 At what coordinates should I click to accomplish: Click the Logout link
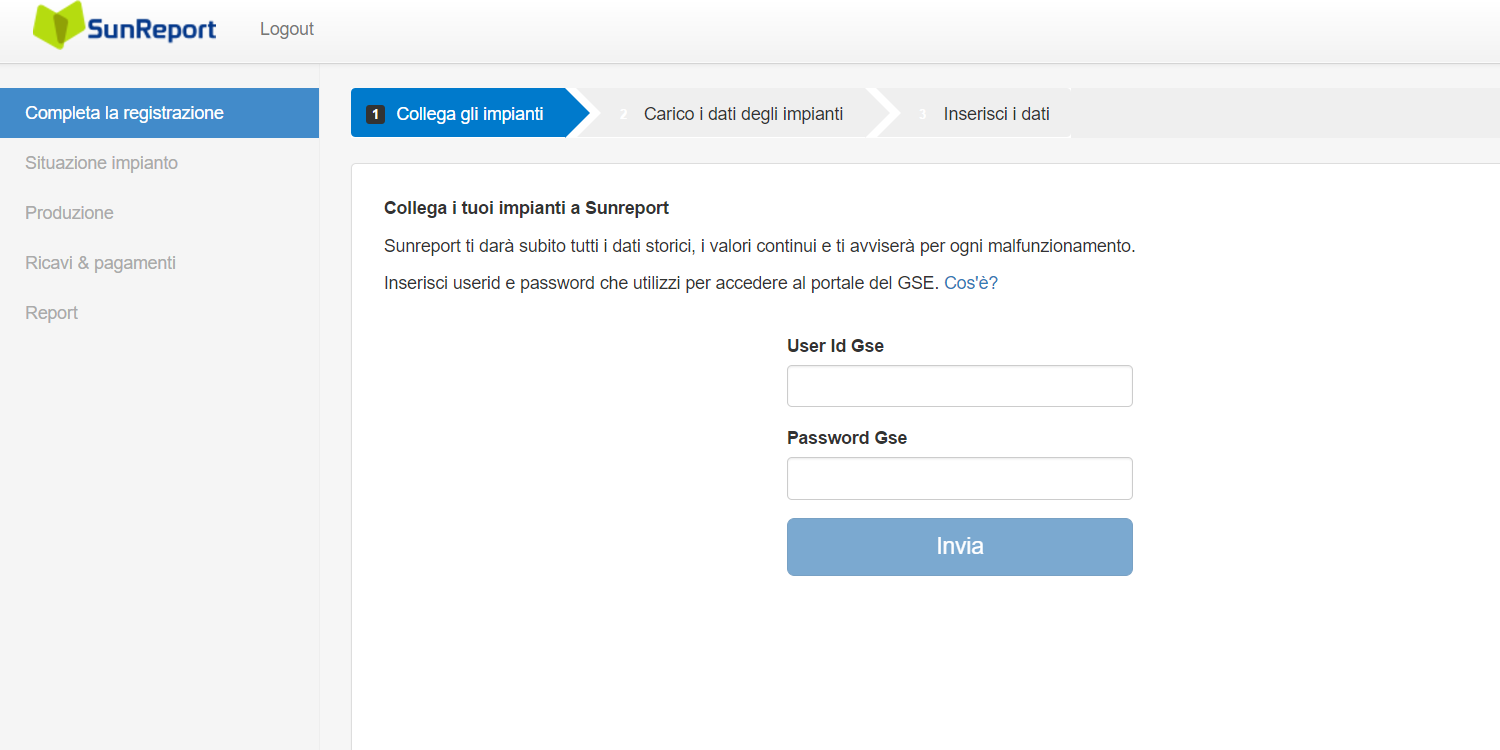point(287,29)
